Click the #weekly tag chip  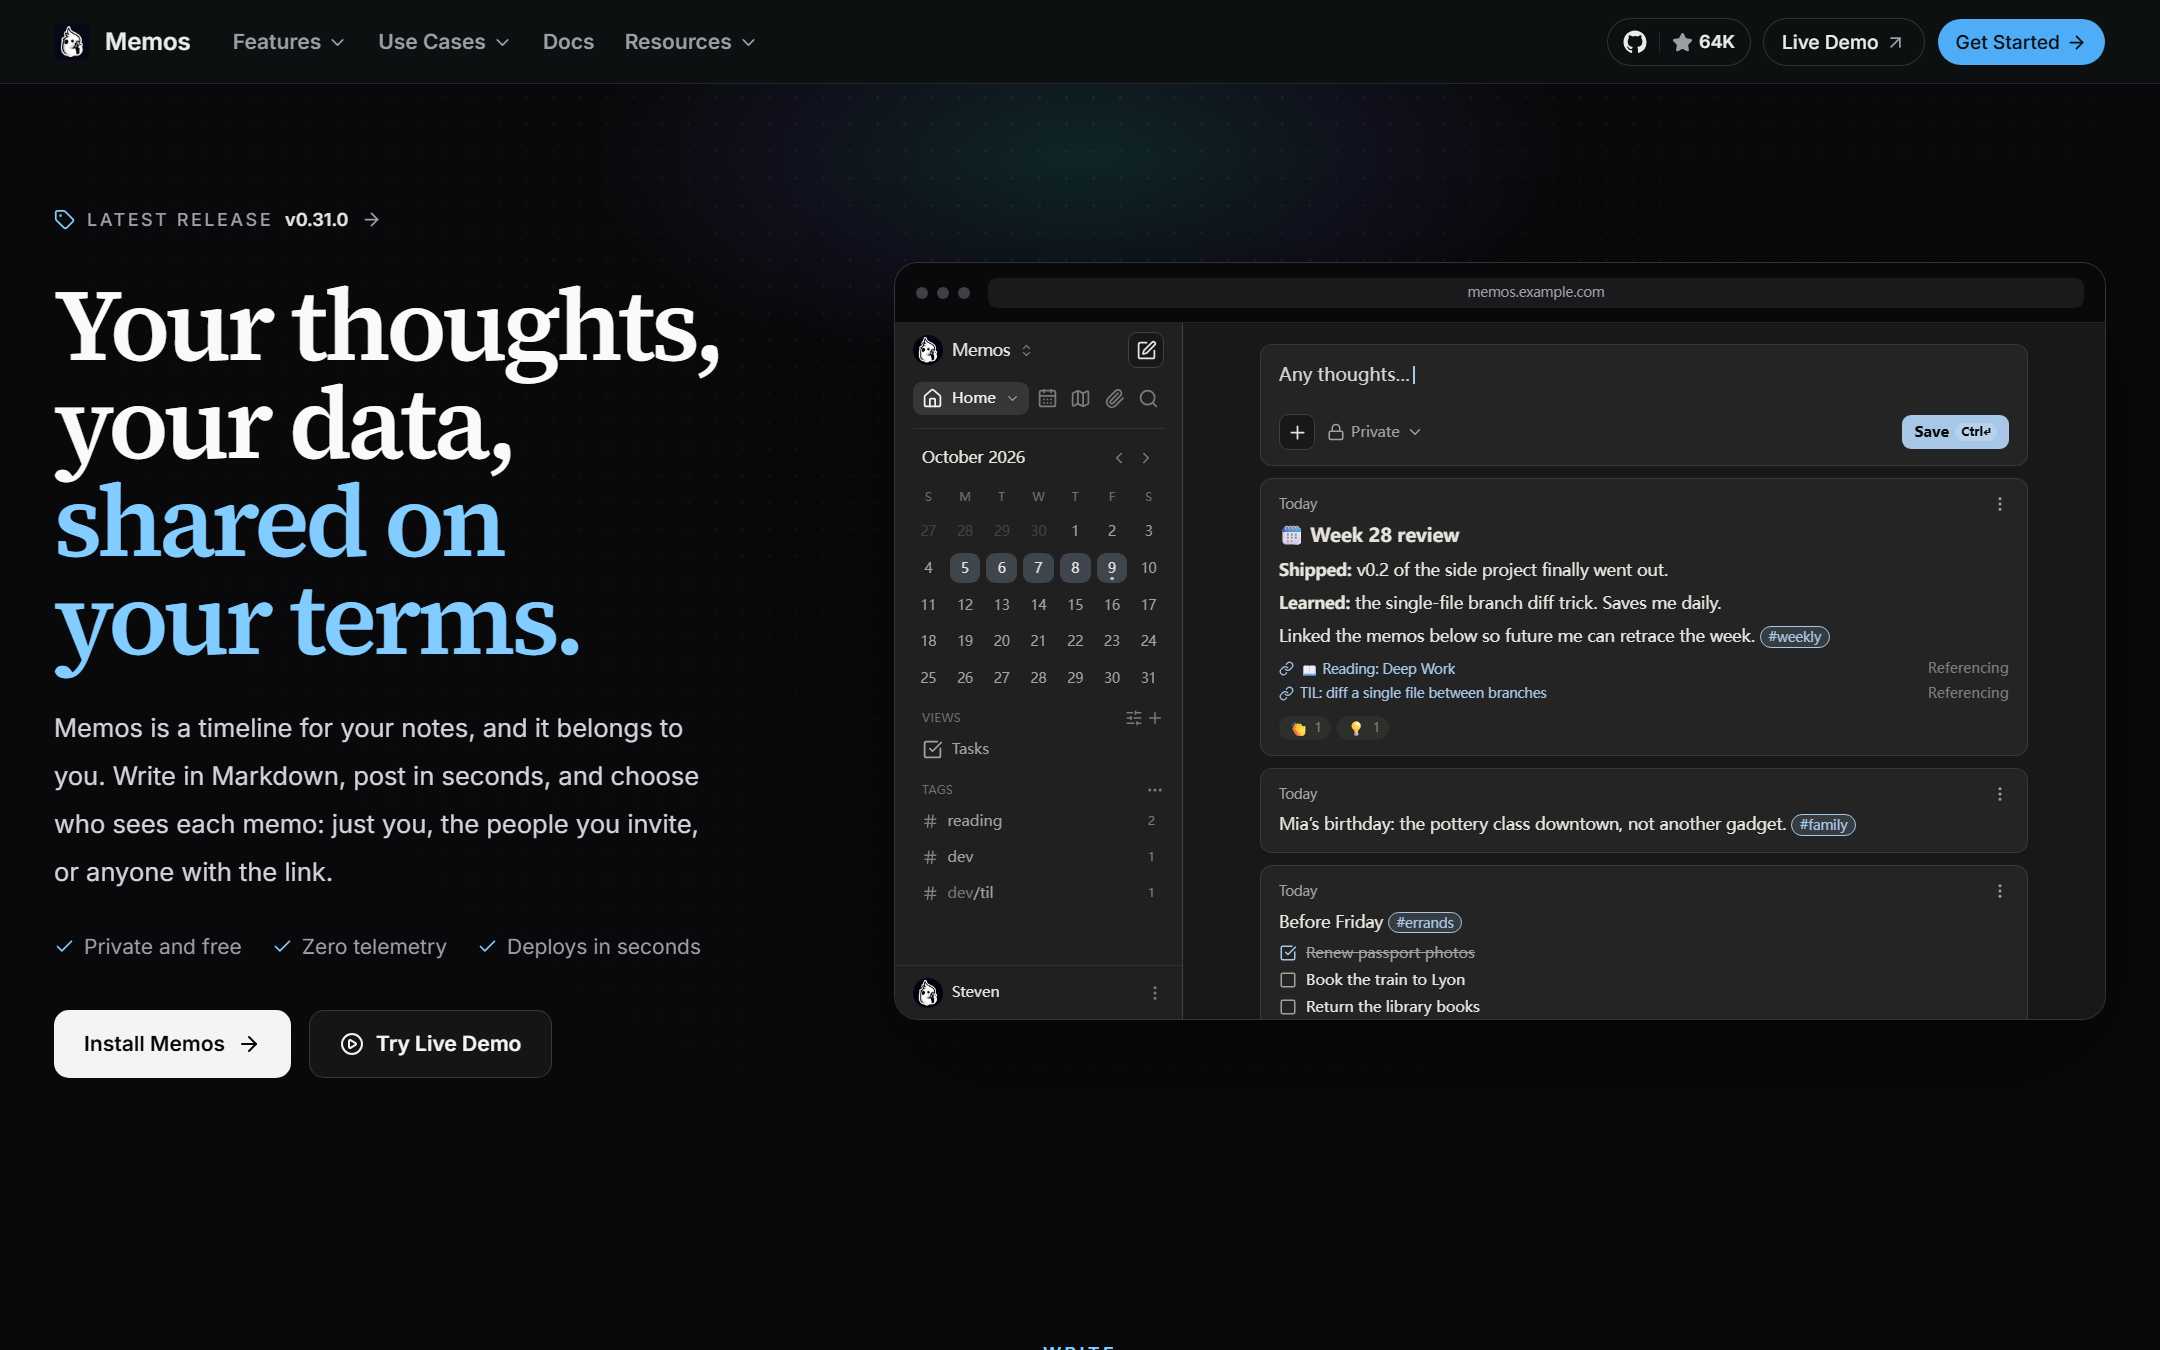(1795, 637)
